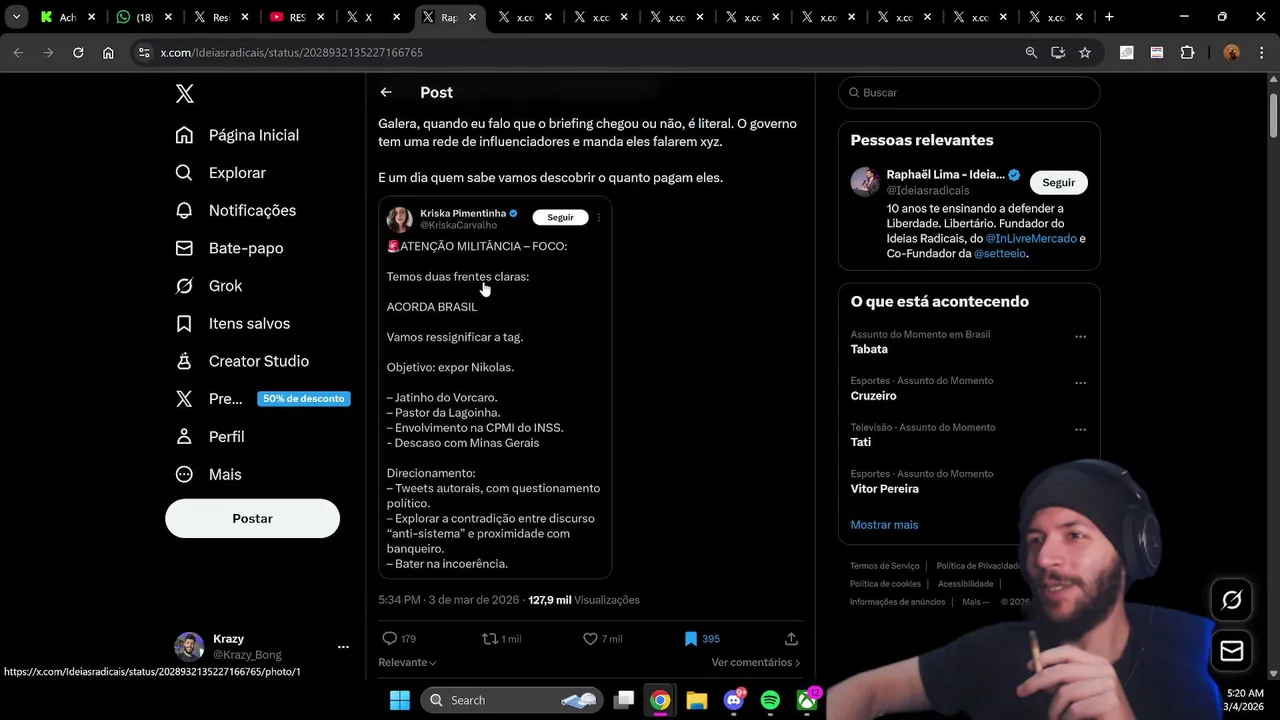Open options for the Cruzeiro trend

click(x=1080, y=383)
